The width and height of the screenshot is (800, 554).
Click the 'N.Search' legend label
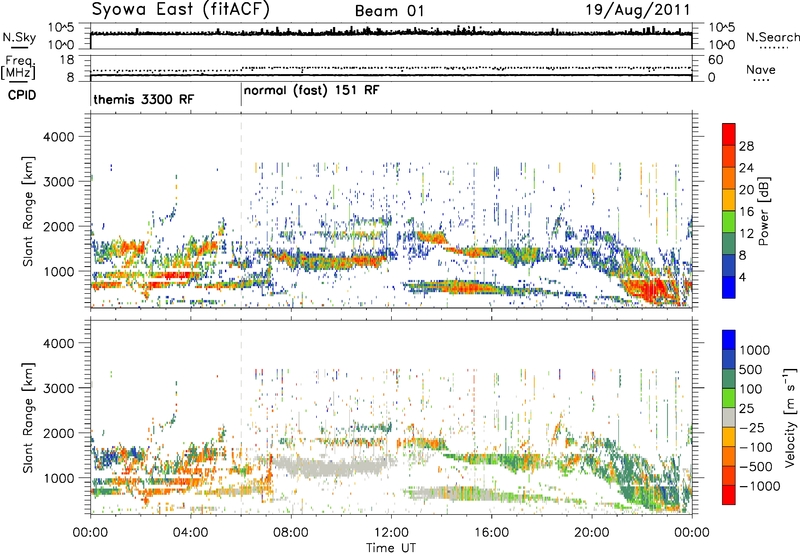coord(773,37)
